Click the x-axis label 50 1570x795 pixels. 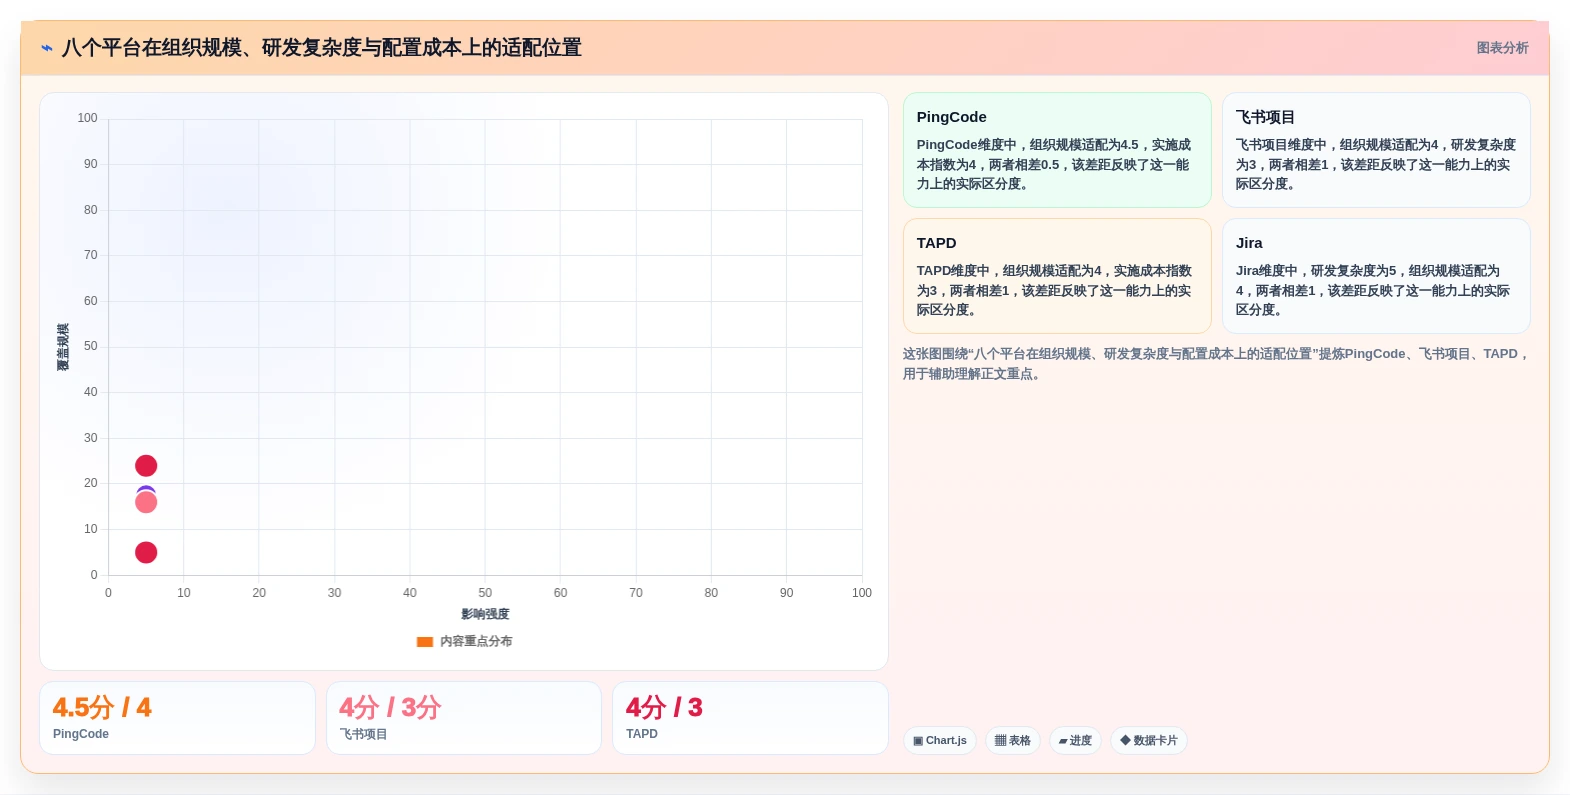click(x=485, y=593)
